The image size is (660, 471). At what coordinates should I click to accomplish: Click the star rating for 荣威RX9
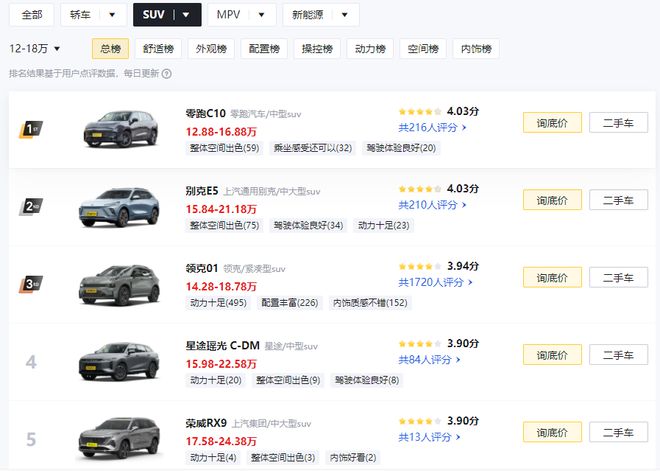point(420,421)
